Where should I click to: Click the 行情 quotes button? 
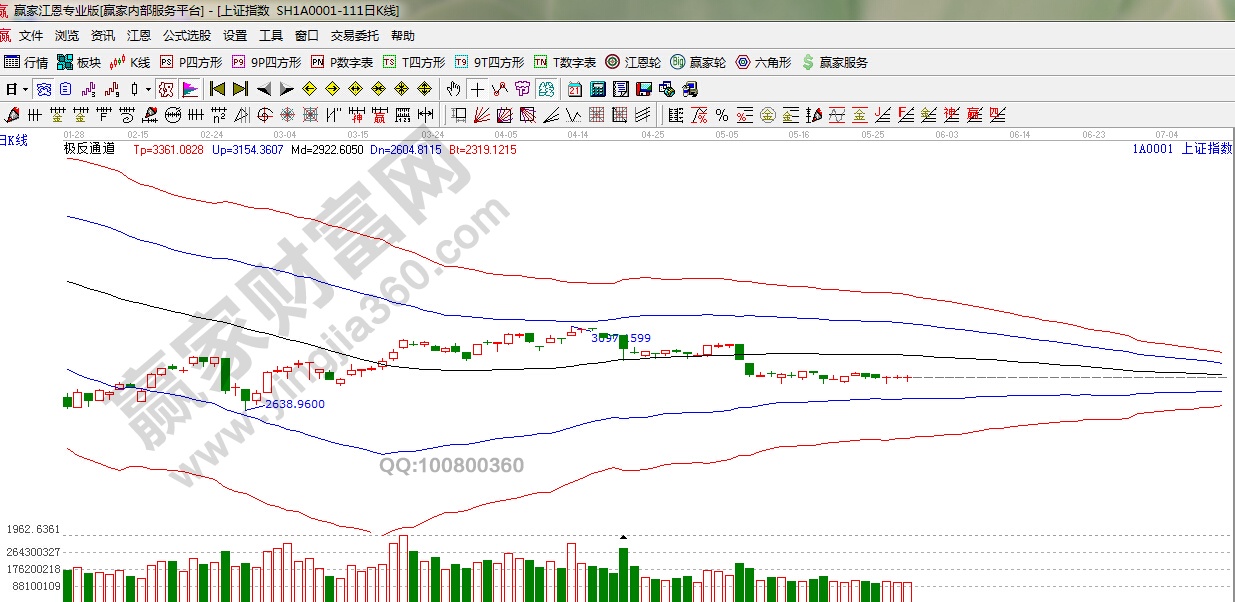pyautogui.click(x=27, y=62)
